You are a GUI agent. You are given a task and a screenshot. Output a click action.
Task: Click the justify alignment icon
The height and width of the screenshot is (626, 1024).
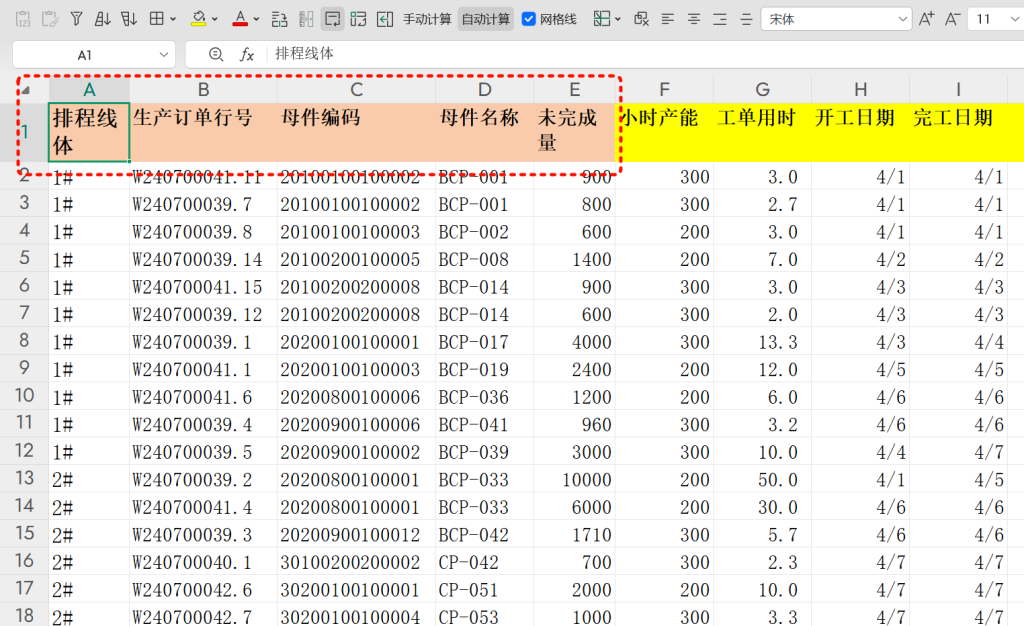(x=746, y=19)
